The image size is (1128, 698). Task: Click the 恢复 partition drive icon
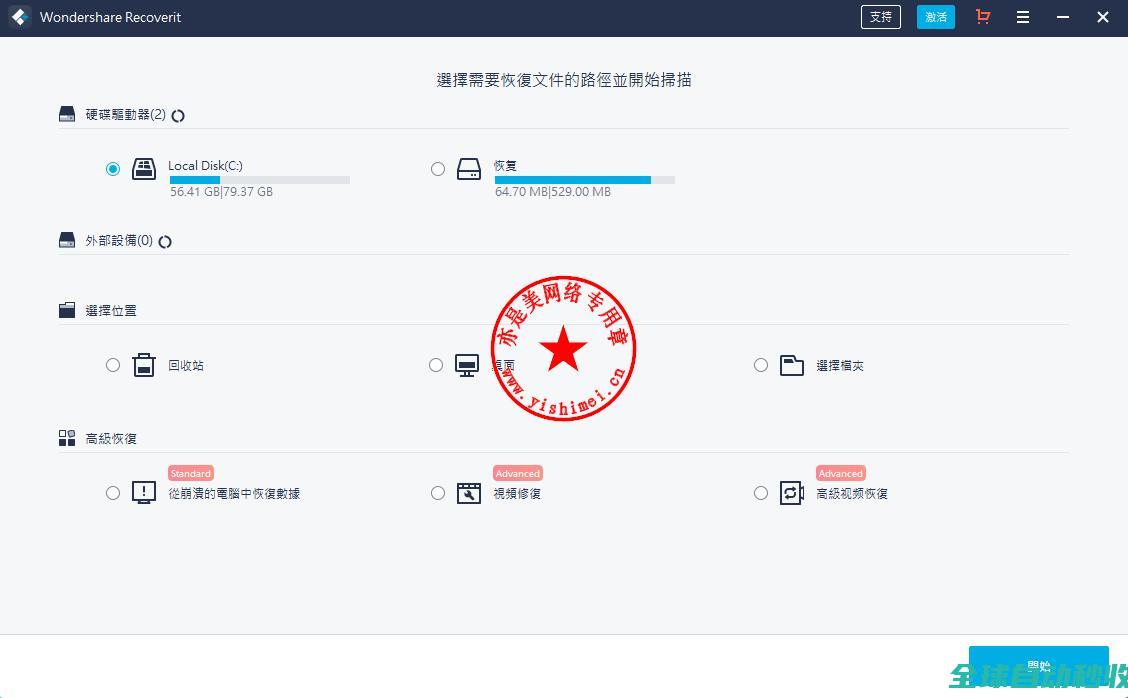pyautogui.click(x=469, y=169)
